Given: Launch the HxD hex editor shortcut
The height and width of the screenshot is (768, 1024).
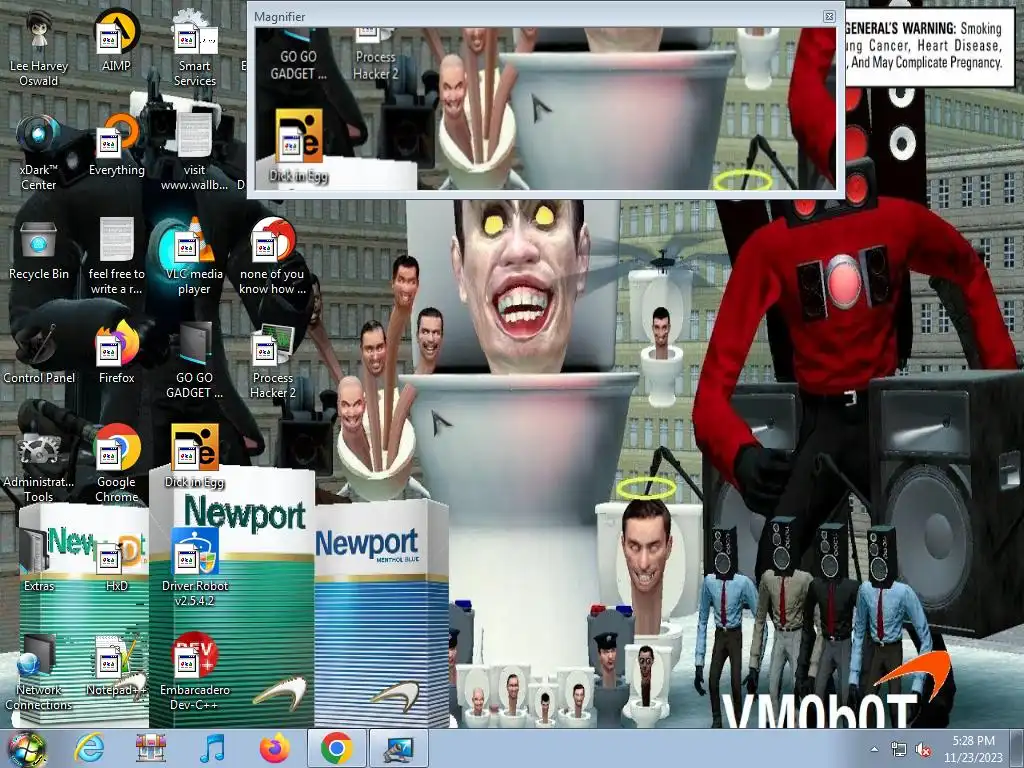Looking at the screenshot, I should tap(116, 562).
